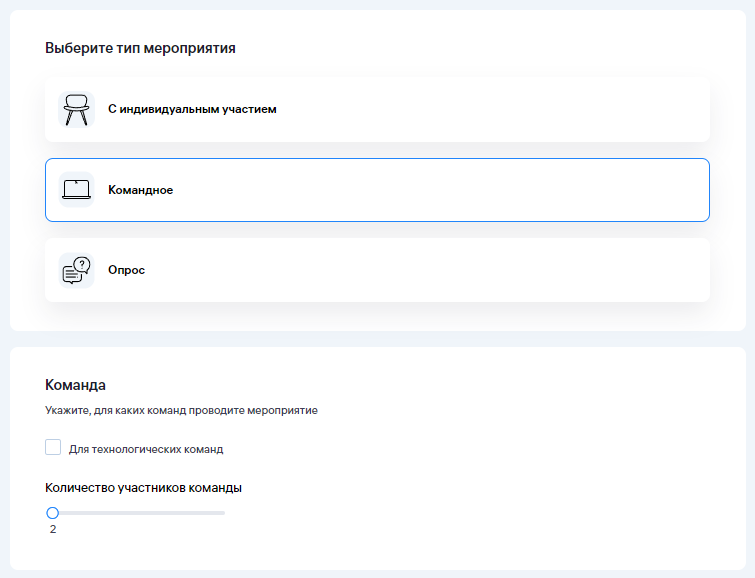Click the 'Для технологических команд' label text
Image resolution: width=755 pixels, height=578 pixels.
(x=146, y=449)
